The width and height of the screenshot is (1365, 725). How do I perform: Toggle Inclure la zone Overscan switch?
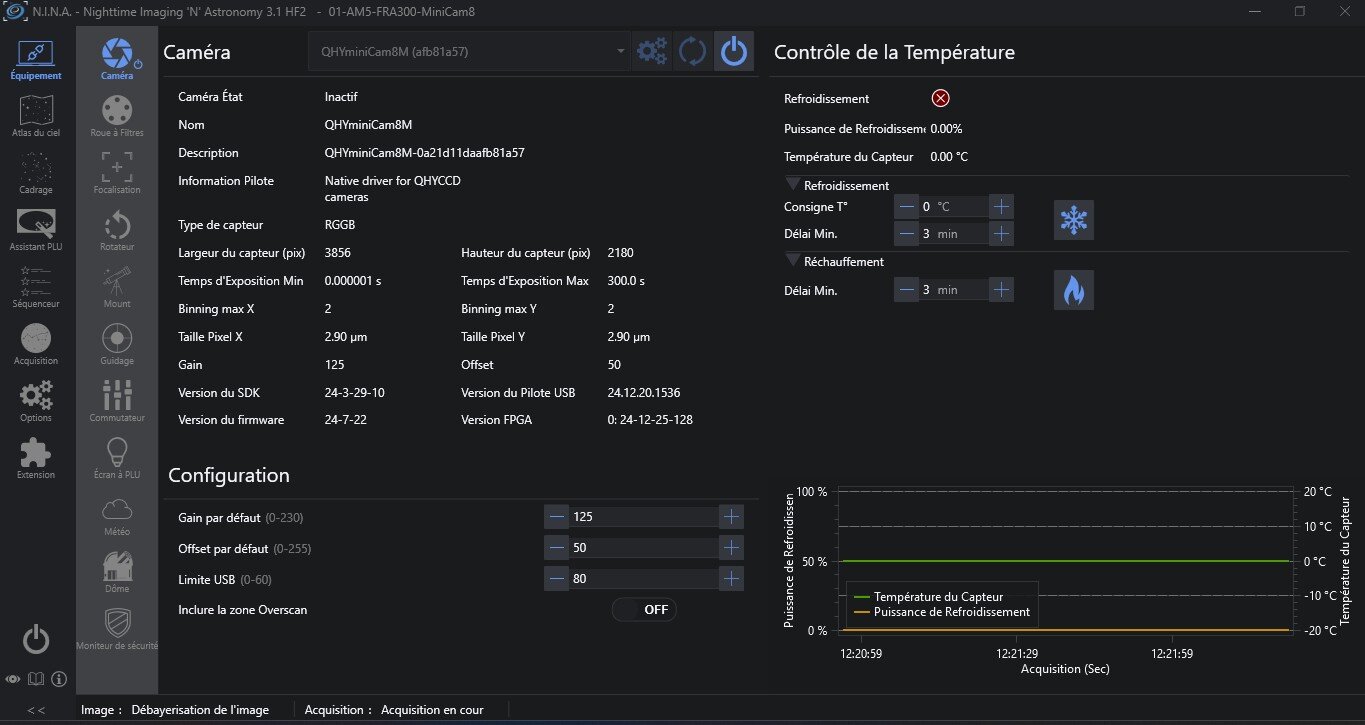click(x=644, y=609)
